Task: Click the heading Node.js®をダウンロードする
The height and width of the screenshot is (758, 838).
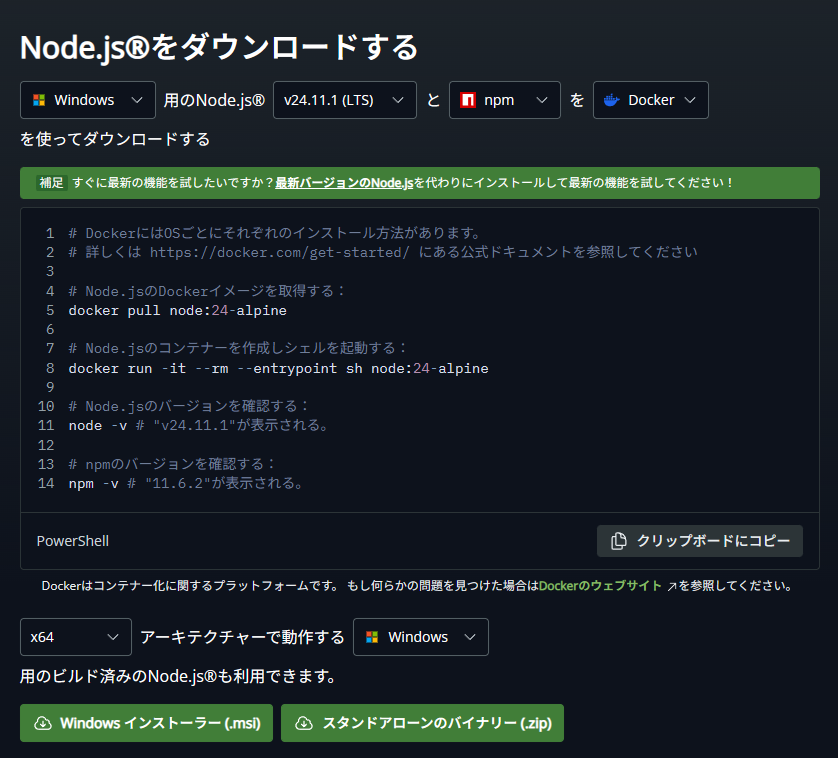Action: (219, 47)
